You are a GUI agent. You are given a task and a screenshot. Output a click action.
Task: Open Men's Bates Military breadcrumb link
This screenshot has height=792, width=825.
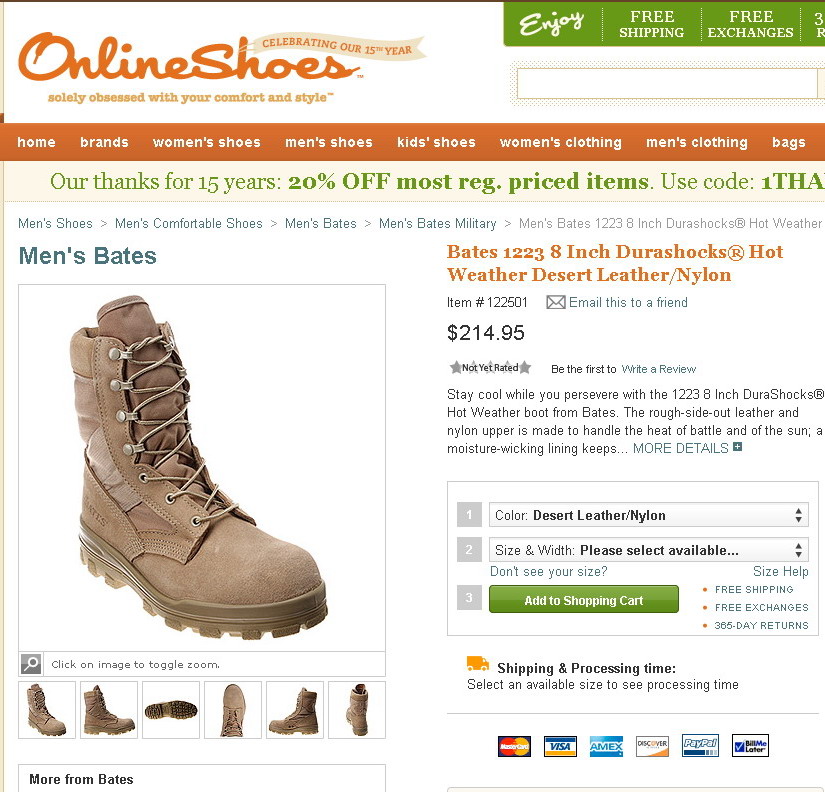[438, 224]
